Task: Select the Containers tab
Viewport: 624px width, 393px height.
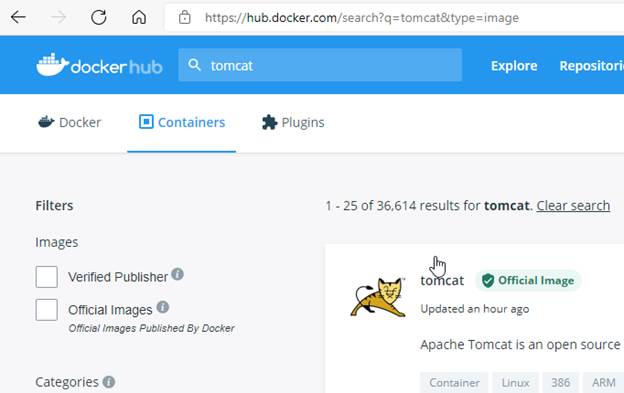Action: 182,123
